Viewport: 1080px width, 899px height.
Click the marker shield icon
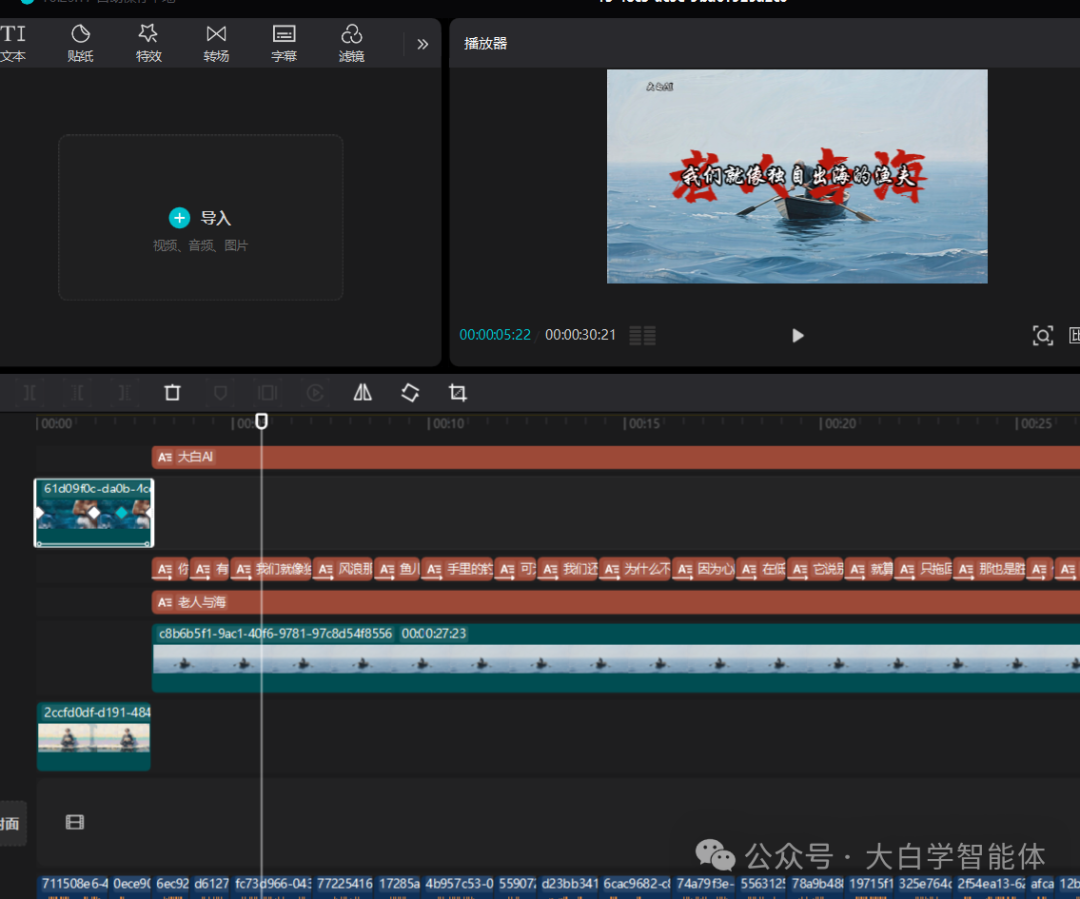point(220,393)
